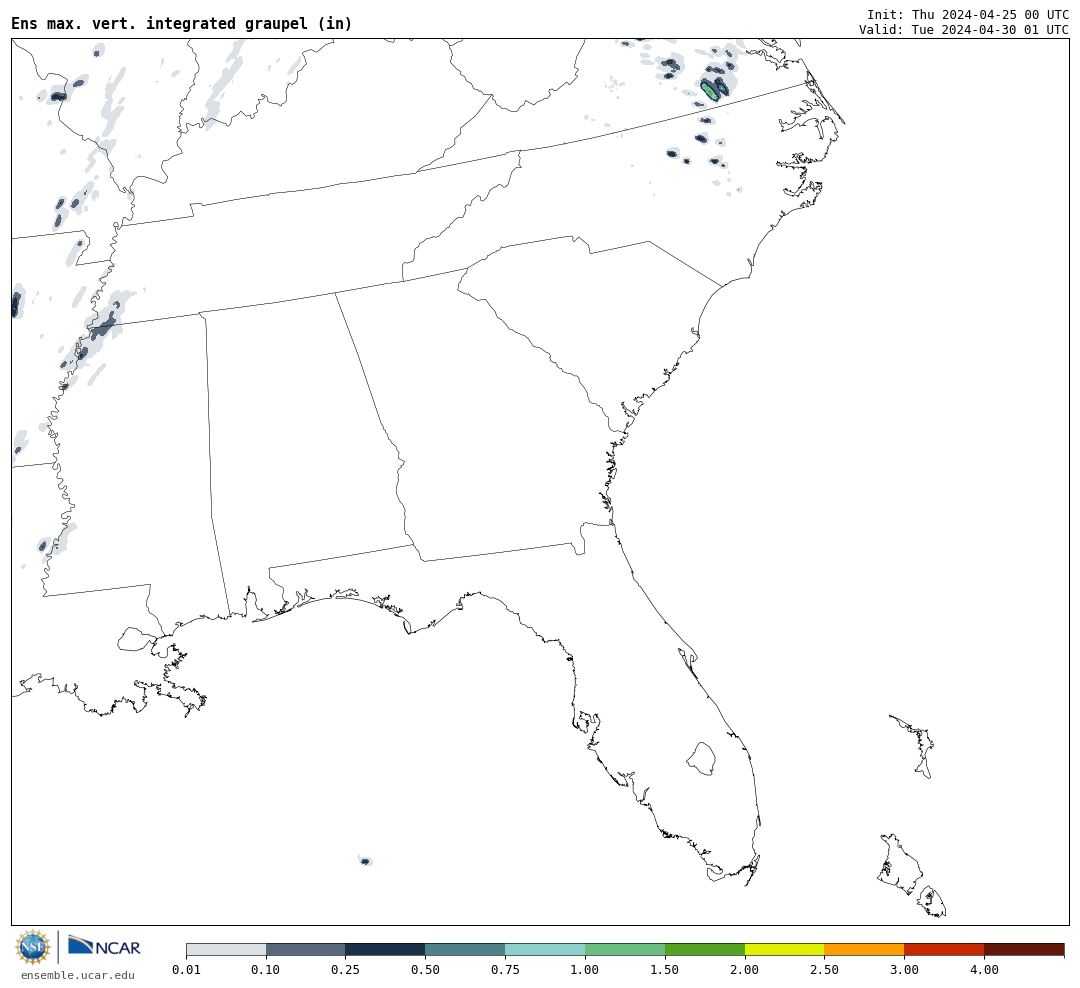This screenshot has height=988, width=1080.
Task: Click the colorbar label '2.50'
Action: click(824, 970)
